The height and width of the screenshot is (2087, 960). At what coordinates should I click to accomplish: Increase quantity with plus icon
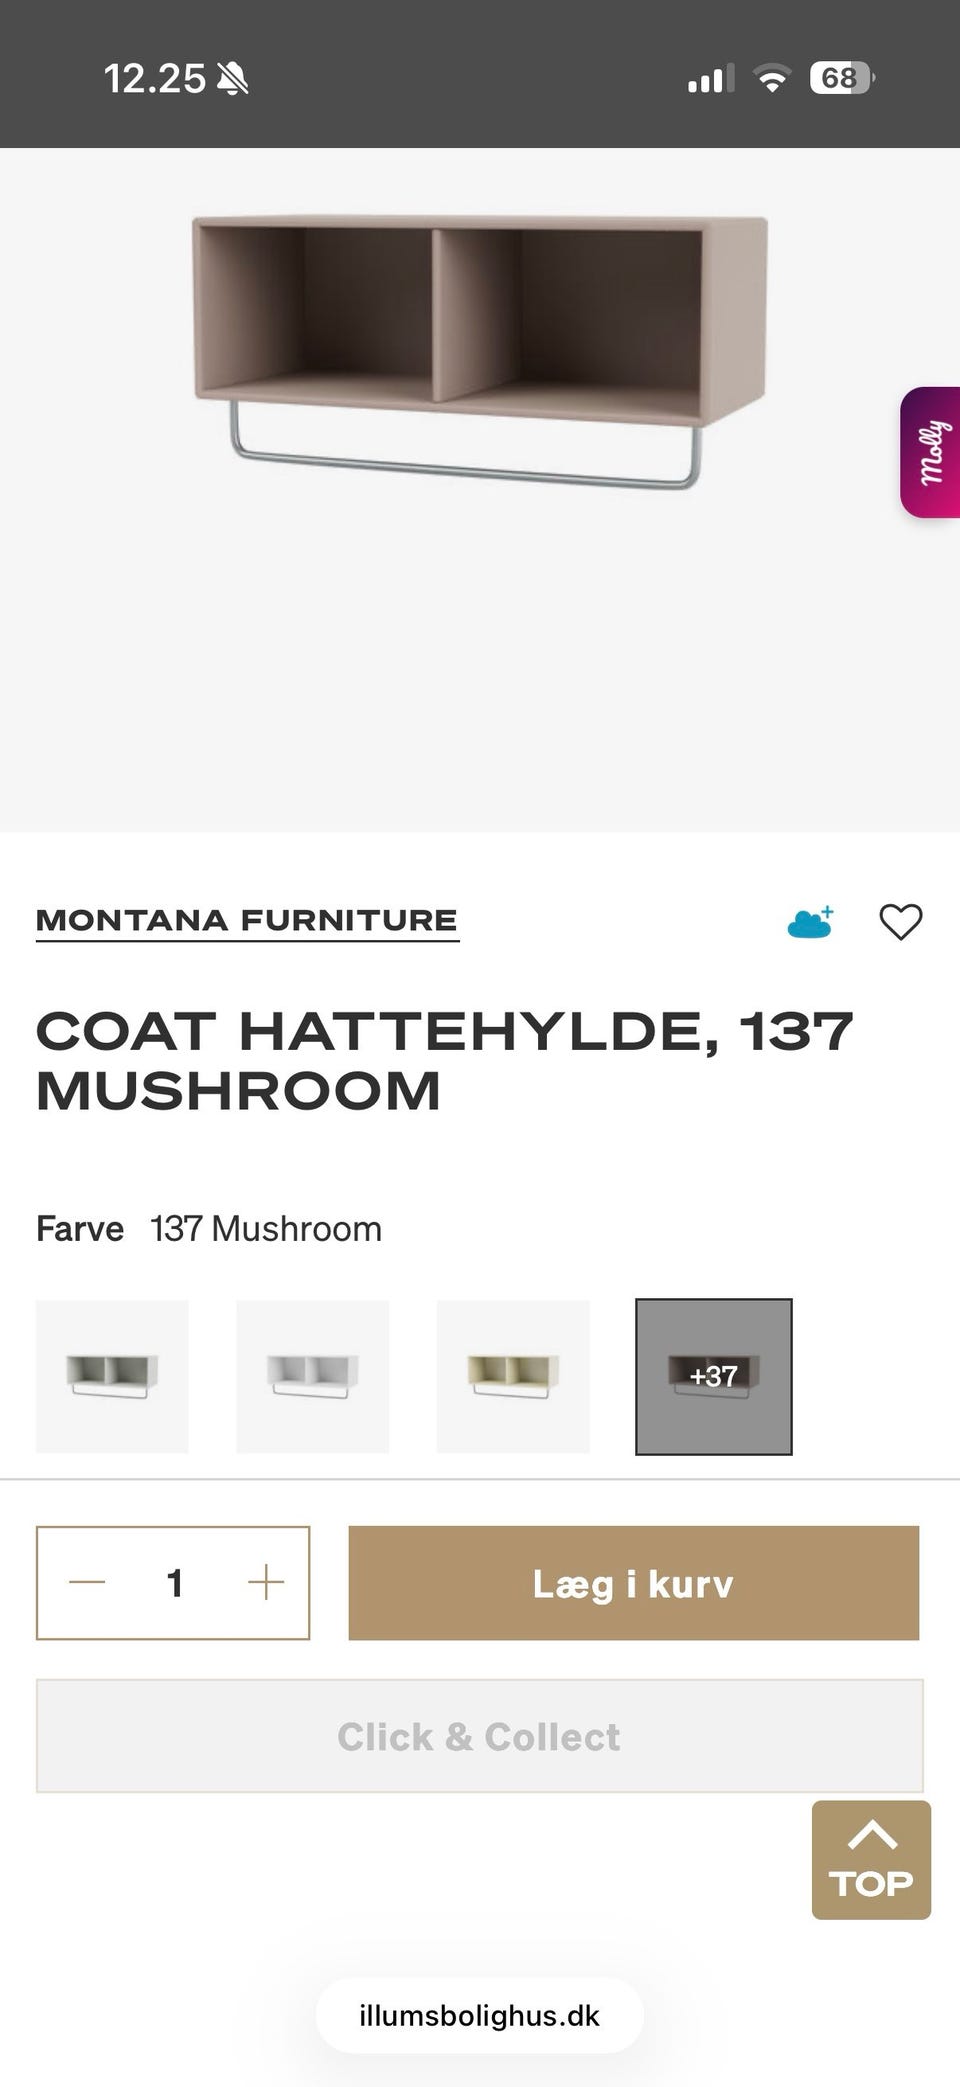266,1582
